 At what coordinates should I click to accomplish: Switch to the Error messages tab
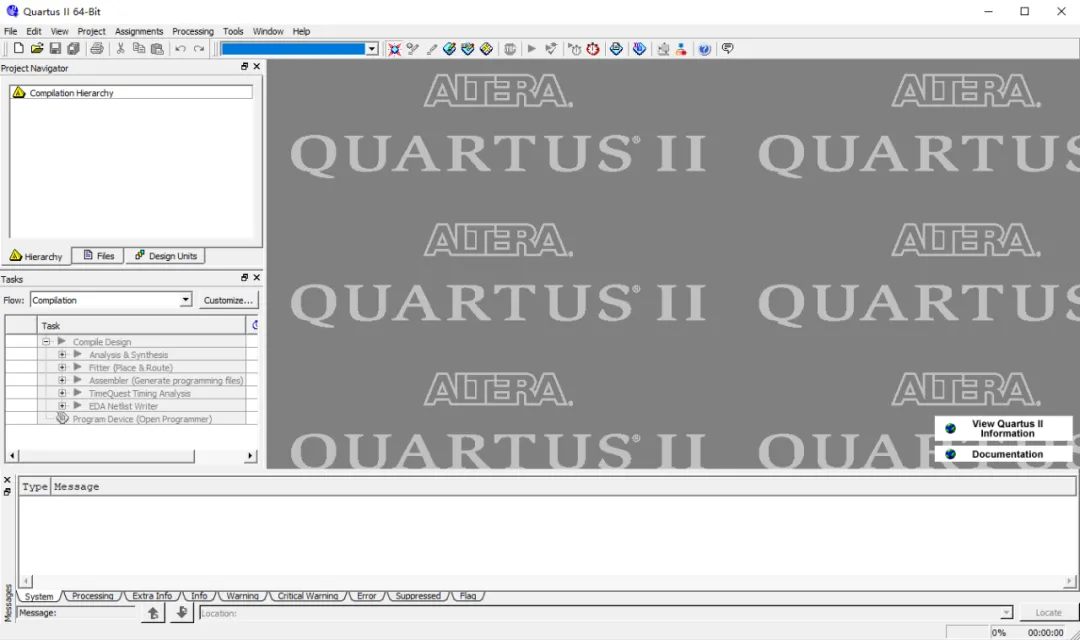click(366, 596)
